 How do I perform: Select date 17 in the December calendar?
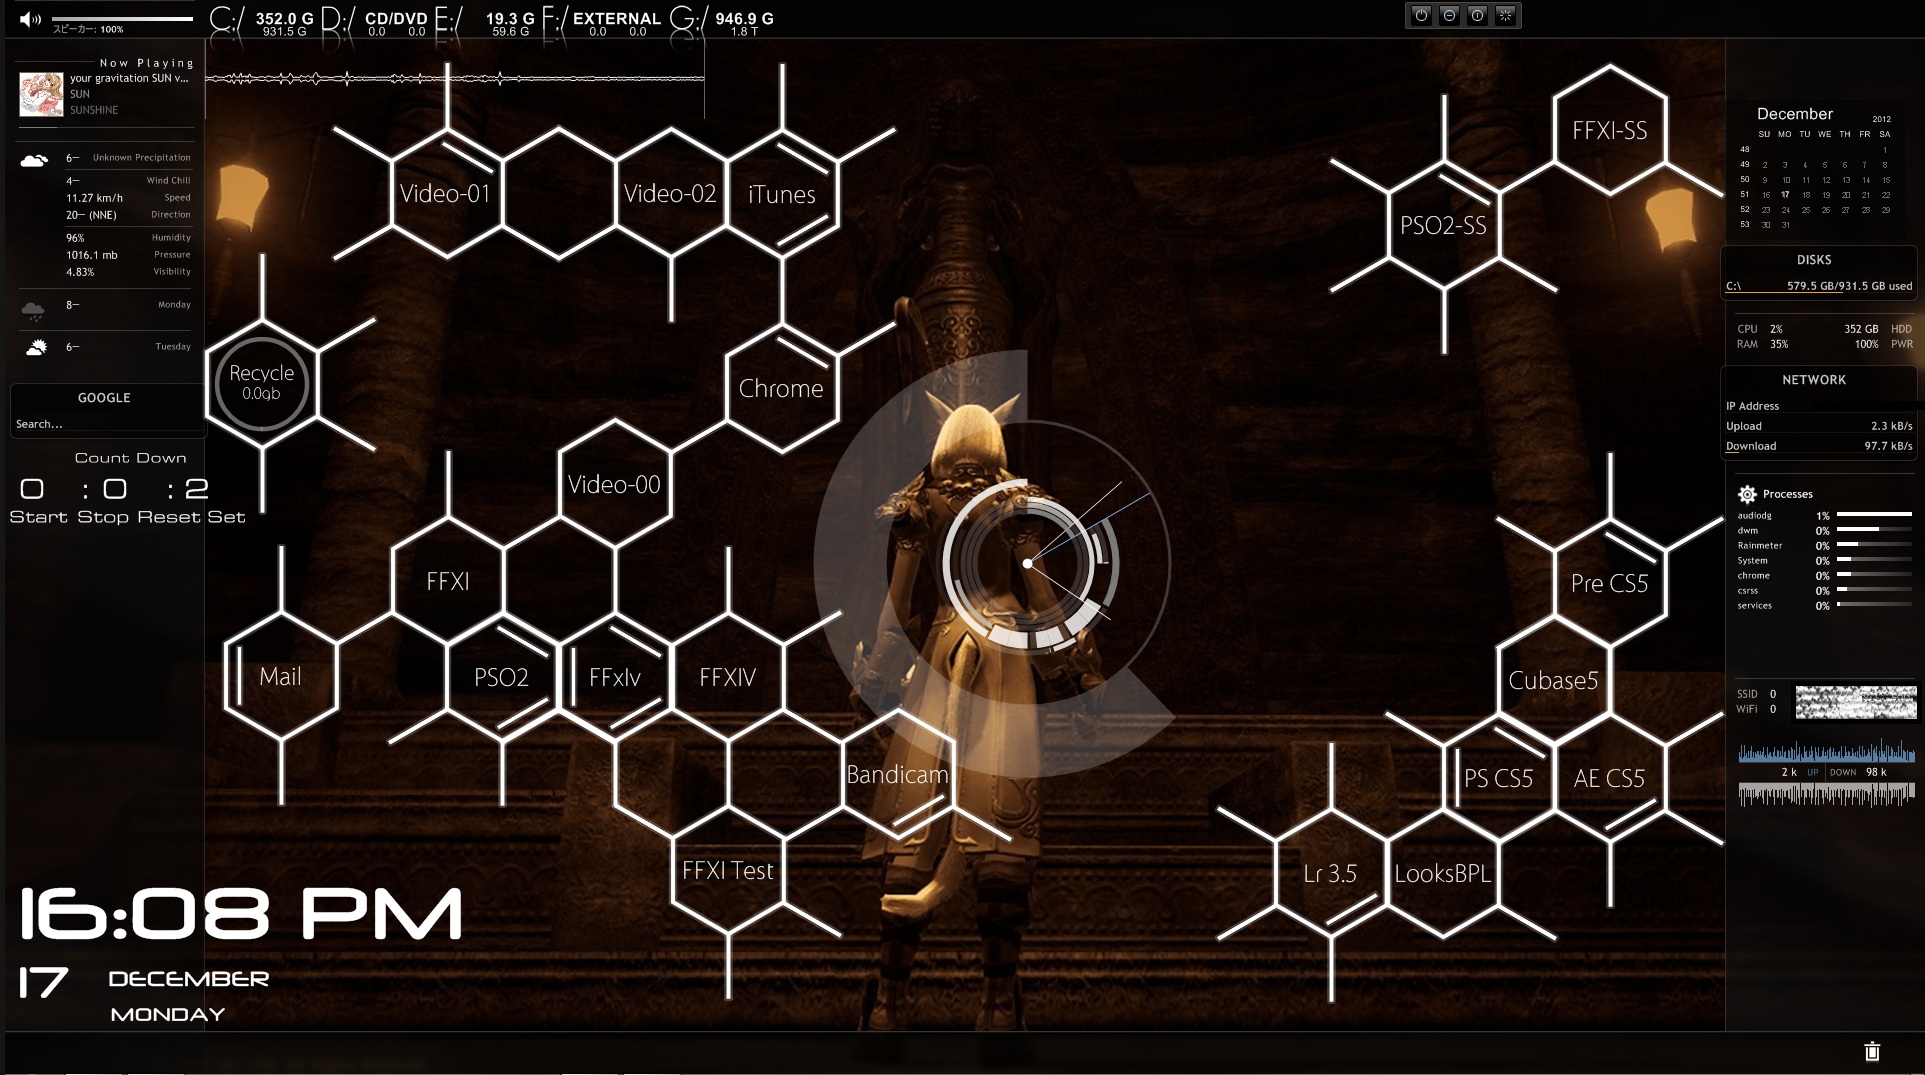coord(1785,195)
